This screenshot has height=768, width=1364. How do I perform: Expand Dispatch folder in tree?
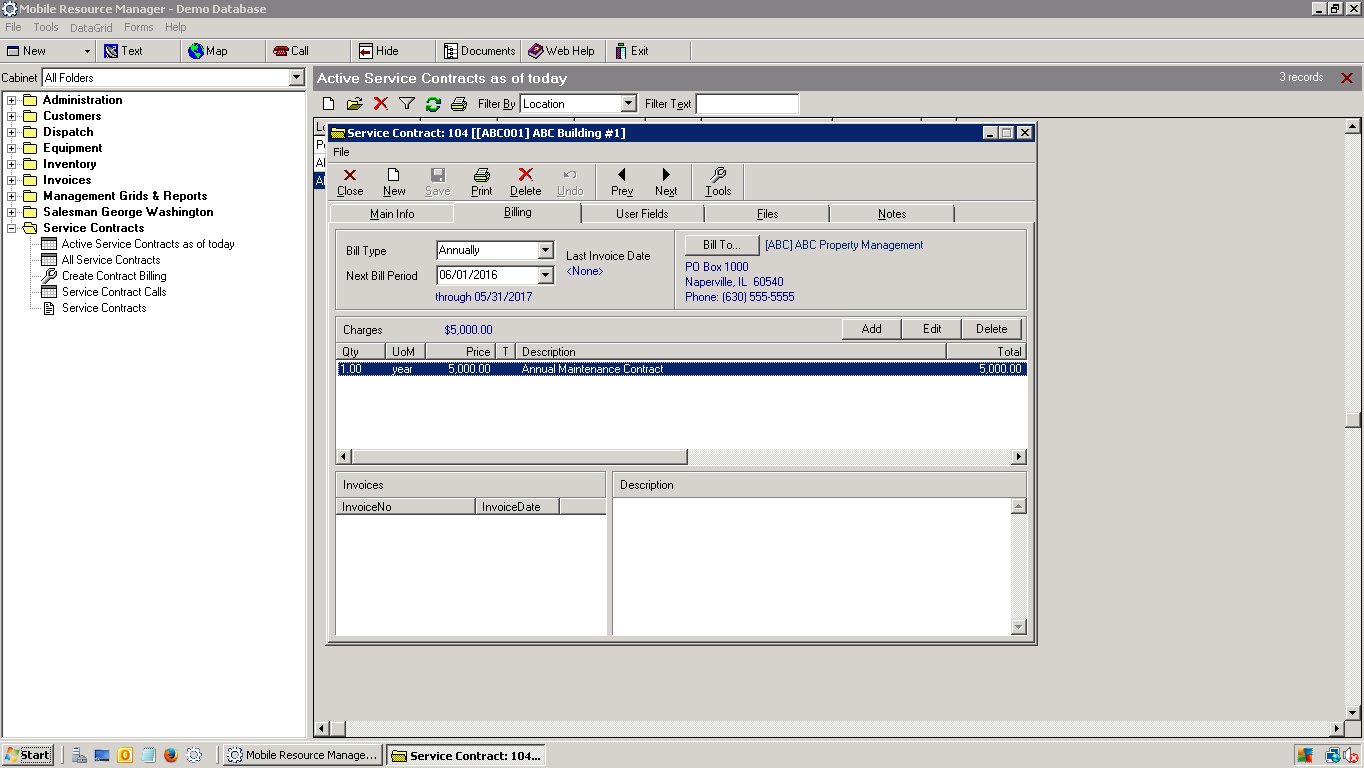pyautogui.click(x=12, y=132)
